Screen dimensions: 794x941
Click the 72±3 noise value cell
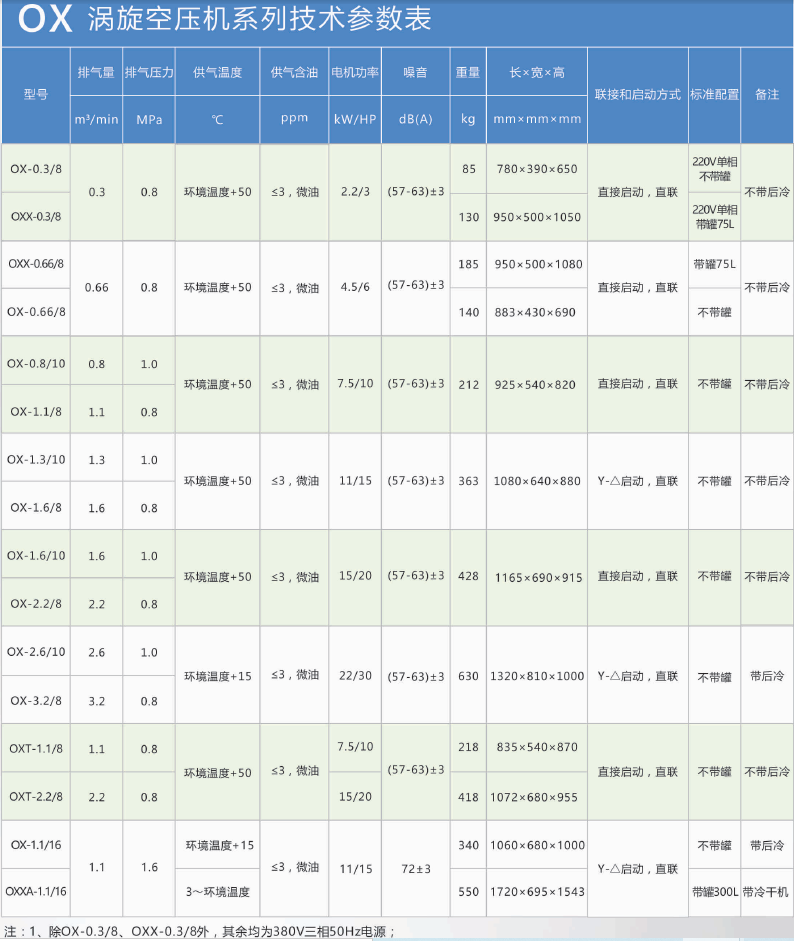[x=415, y=868]
